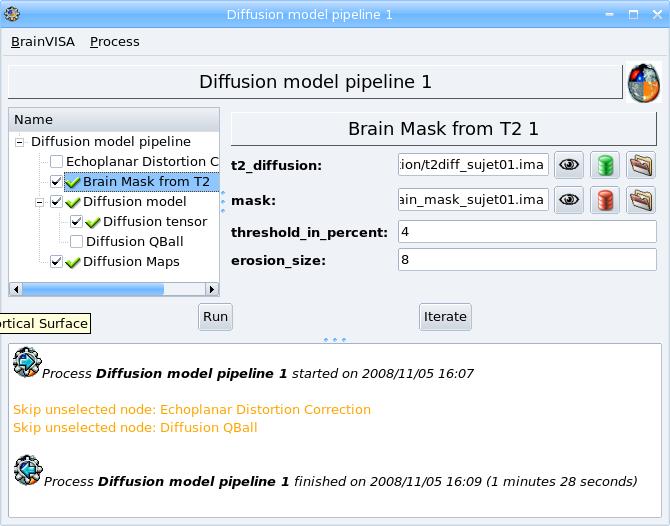Click the splitter handle beside the tree
Viewport: 670px width, 526px height.
(x=223, y=202)
